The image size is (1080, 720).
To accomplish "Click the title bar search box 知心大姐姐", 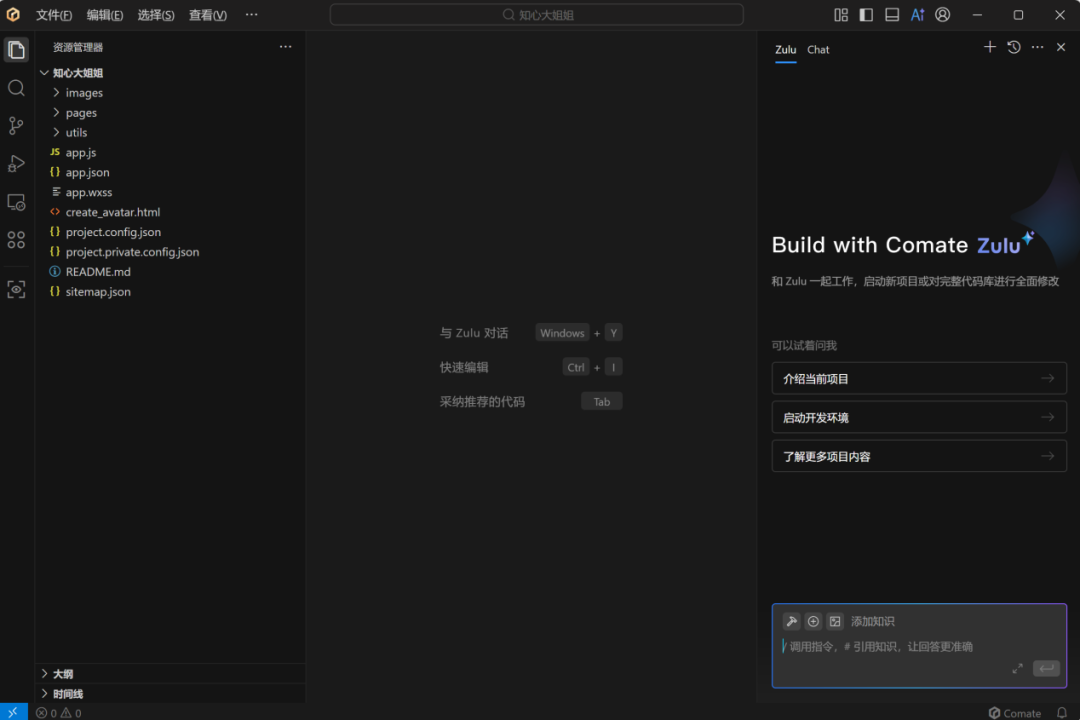I will (x=537, y=14).
